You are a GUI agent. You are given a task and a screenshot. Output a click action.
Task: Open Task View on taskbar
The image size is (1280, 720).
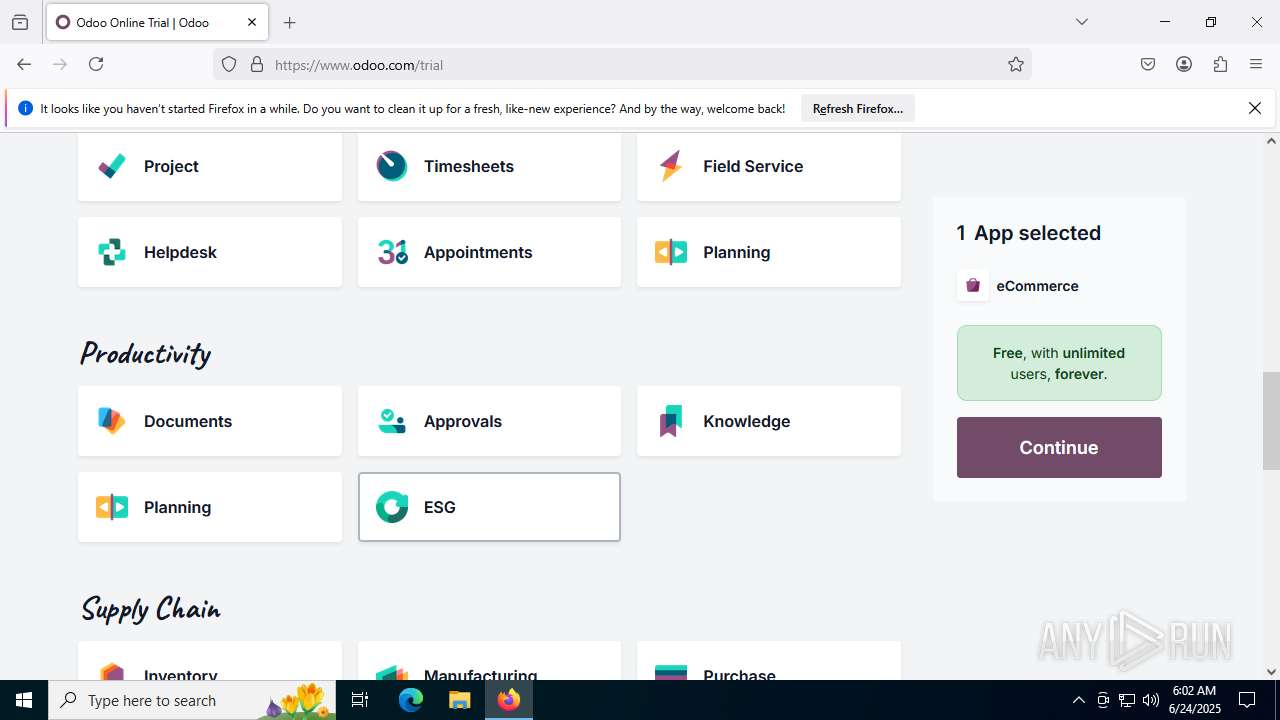click(361, 700)
